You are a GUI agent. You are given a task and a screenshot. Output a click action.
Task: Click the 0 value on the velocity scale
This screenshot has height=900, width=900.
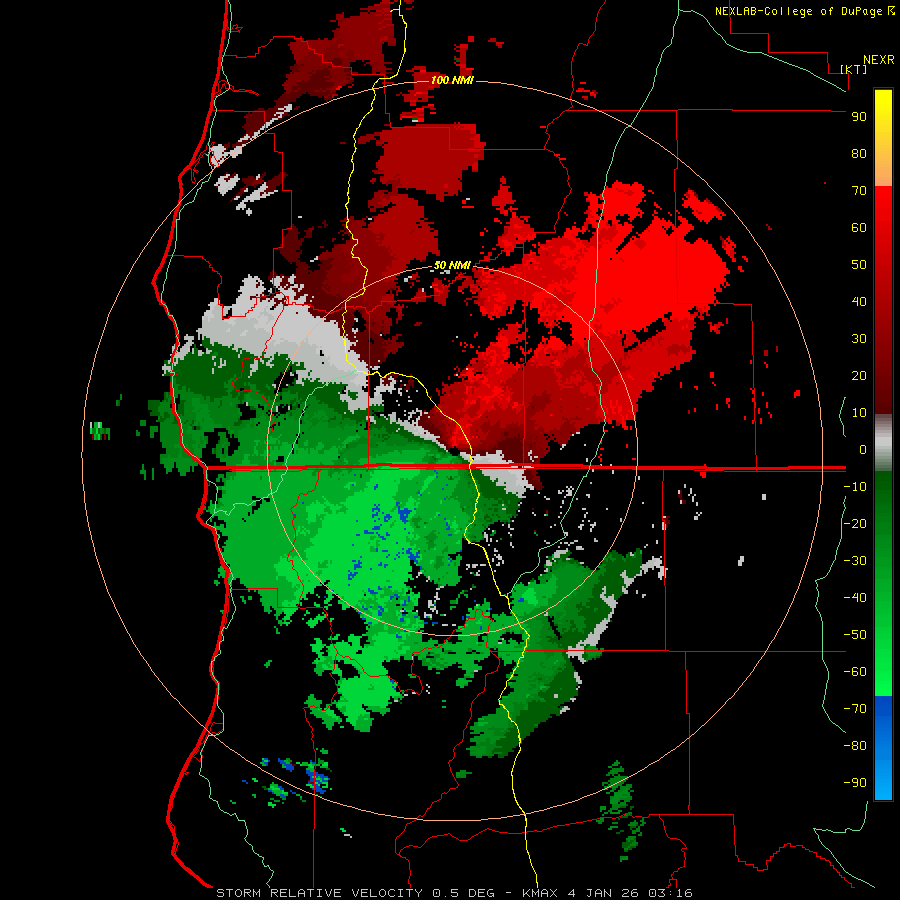click(863, 449)
